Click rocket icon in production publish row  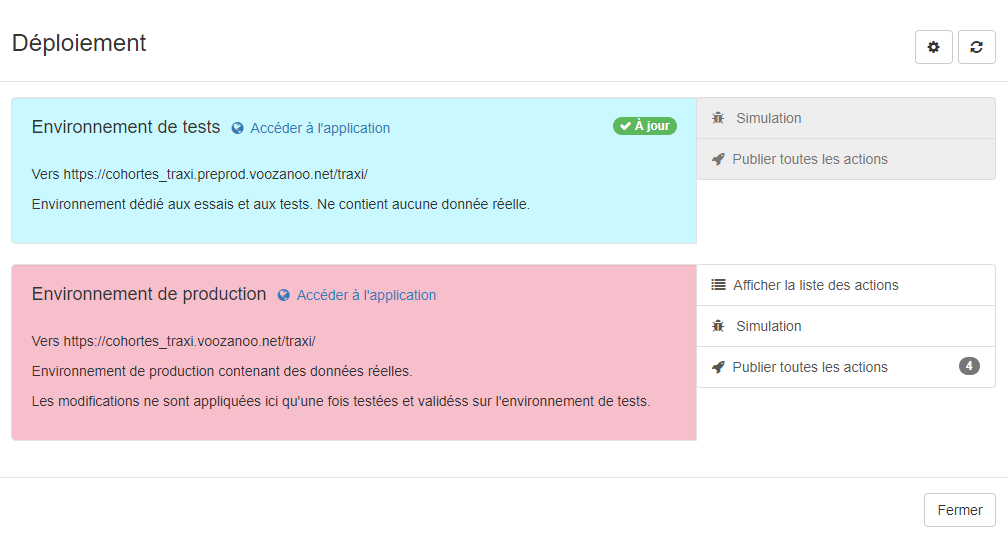pos(718,367)
